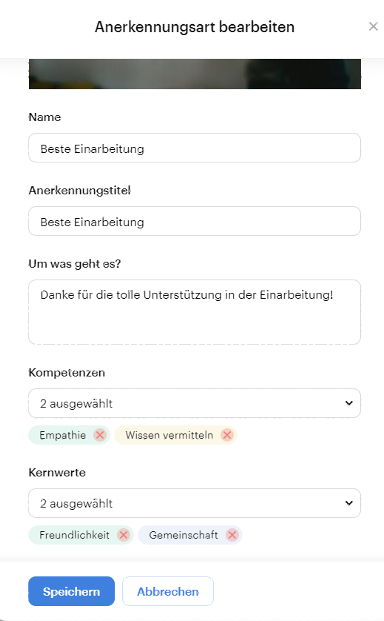Remove the Wissen vermitteln tag
Viewport: 384px width, 621px height.
pyautogui.click(x=227, y=435)
